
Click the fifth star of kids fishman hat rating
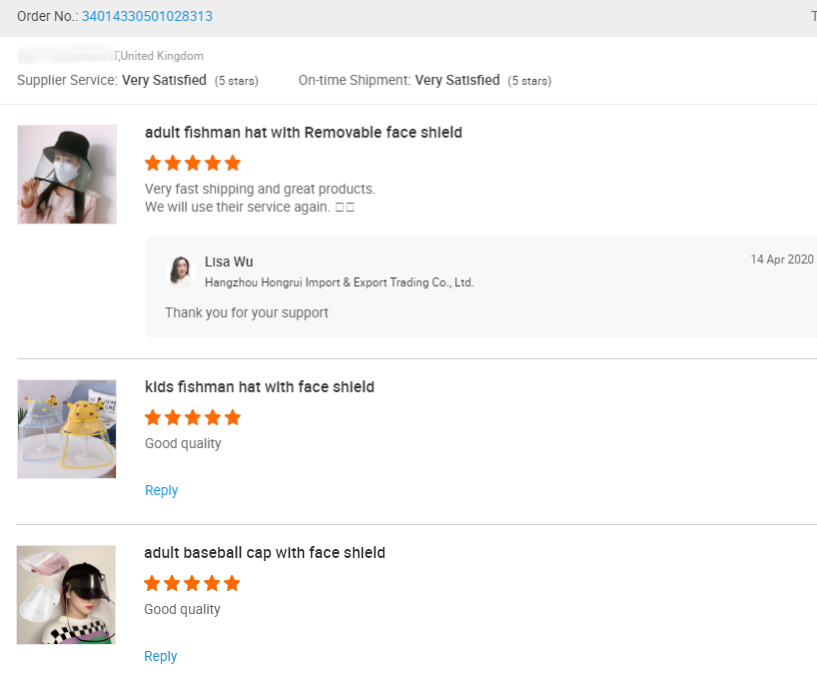point(233,417)
